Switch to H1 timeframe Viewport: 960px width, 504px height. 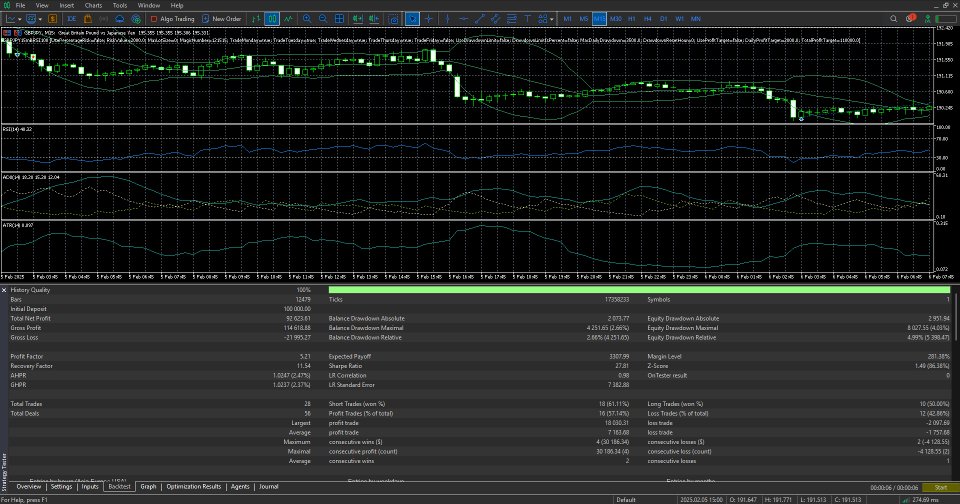(632, 19)
